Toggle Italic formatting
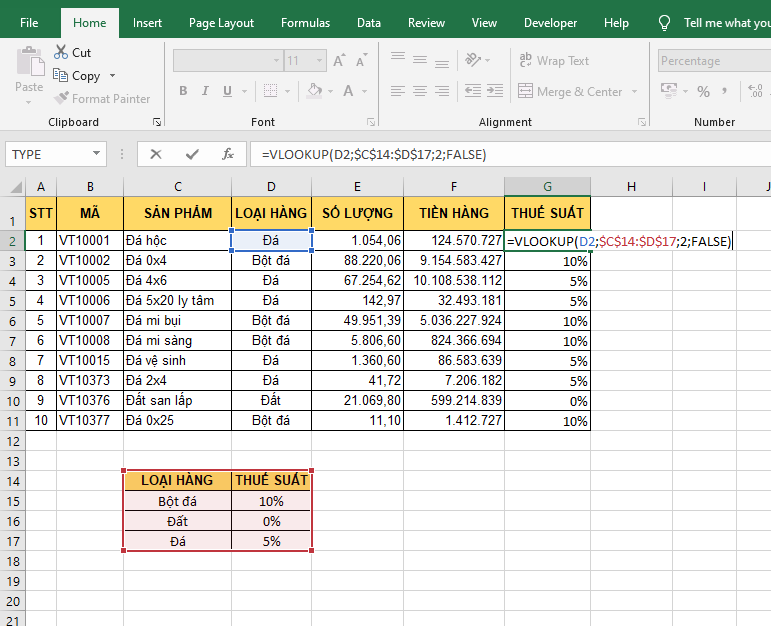The height and width of the screenshot is (626, 771). [x=207, y=92]
